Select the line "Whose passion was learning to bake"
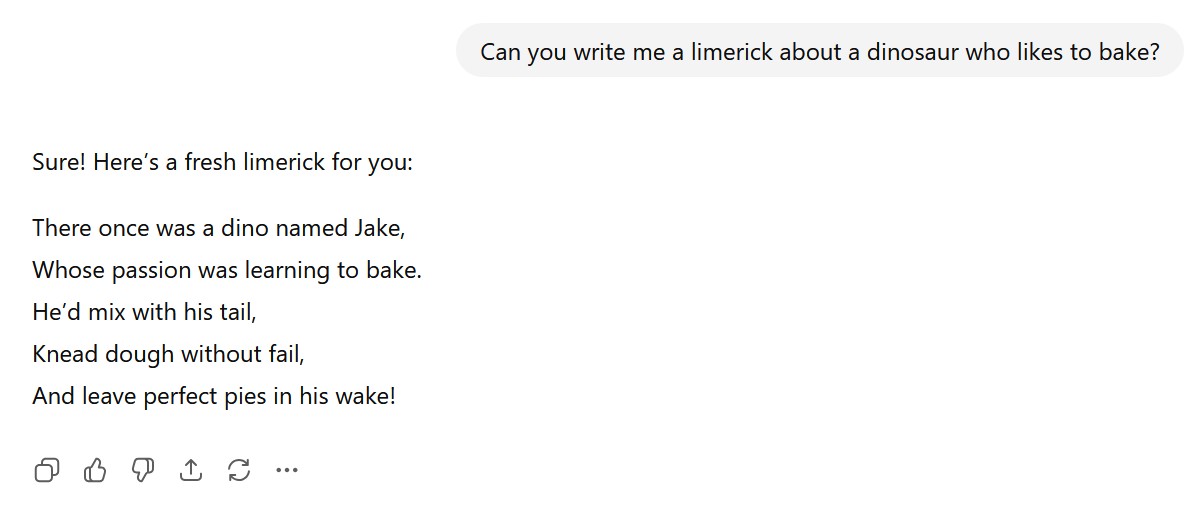1189x505 pixels. pyautogui.click(x=226, y=270)
